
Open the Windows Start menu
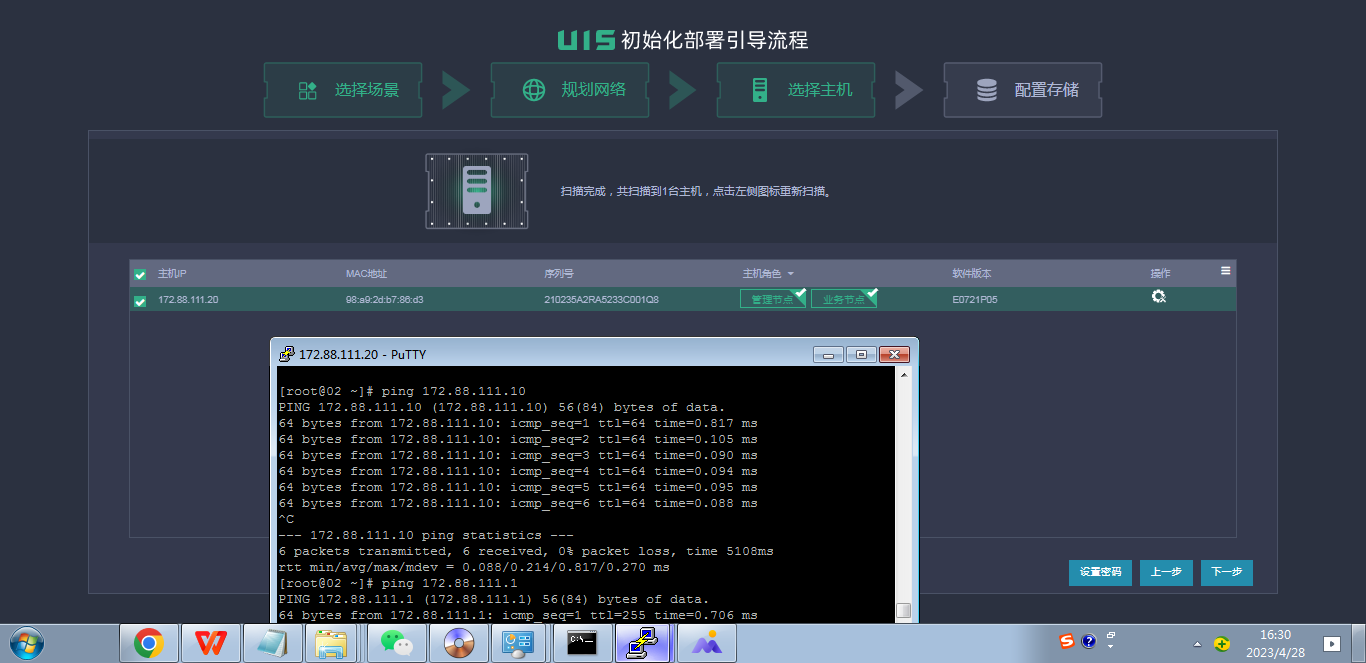(x=27, y=642)
